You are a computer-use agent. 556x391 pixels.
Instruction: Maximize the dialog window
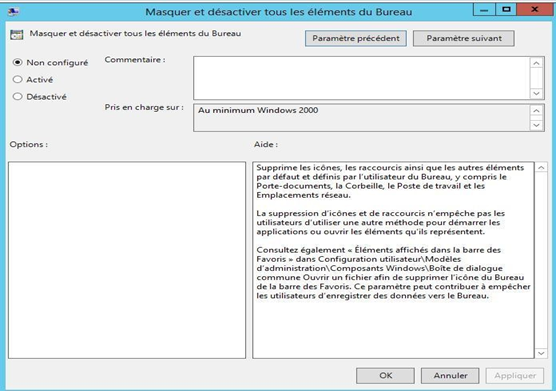tap(506, 10)
